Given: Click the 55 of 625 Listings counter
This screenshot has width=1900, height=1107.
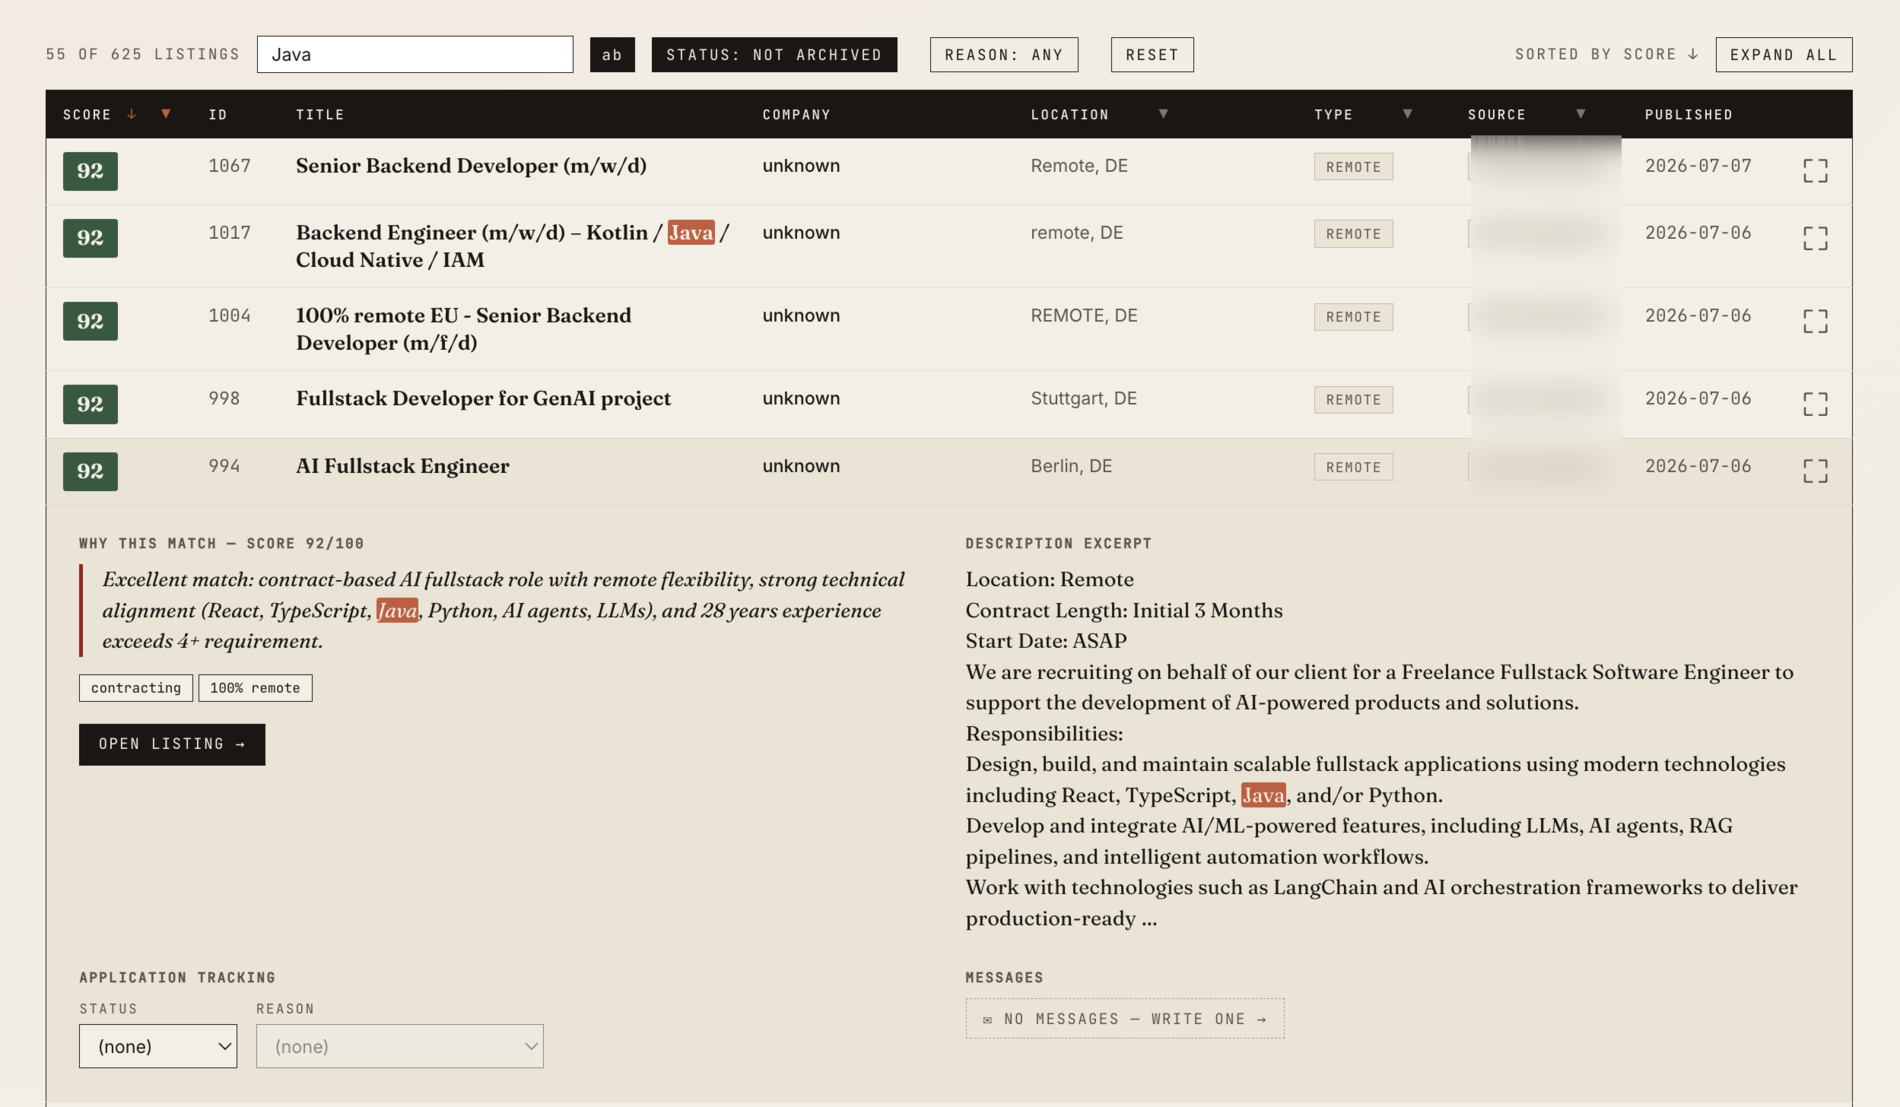Looking at the screenshot, I should [x=143, y=54].
